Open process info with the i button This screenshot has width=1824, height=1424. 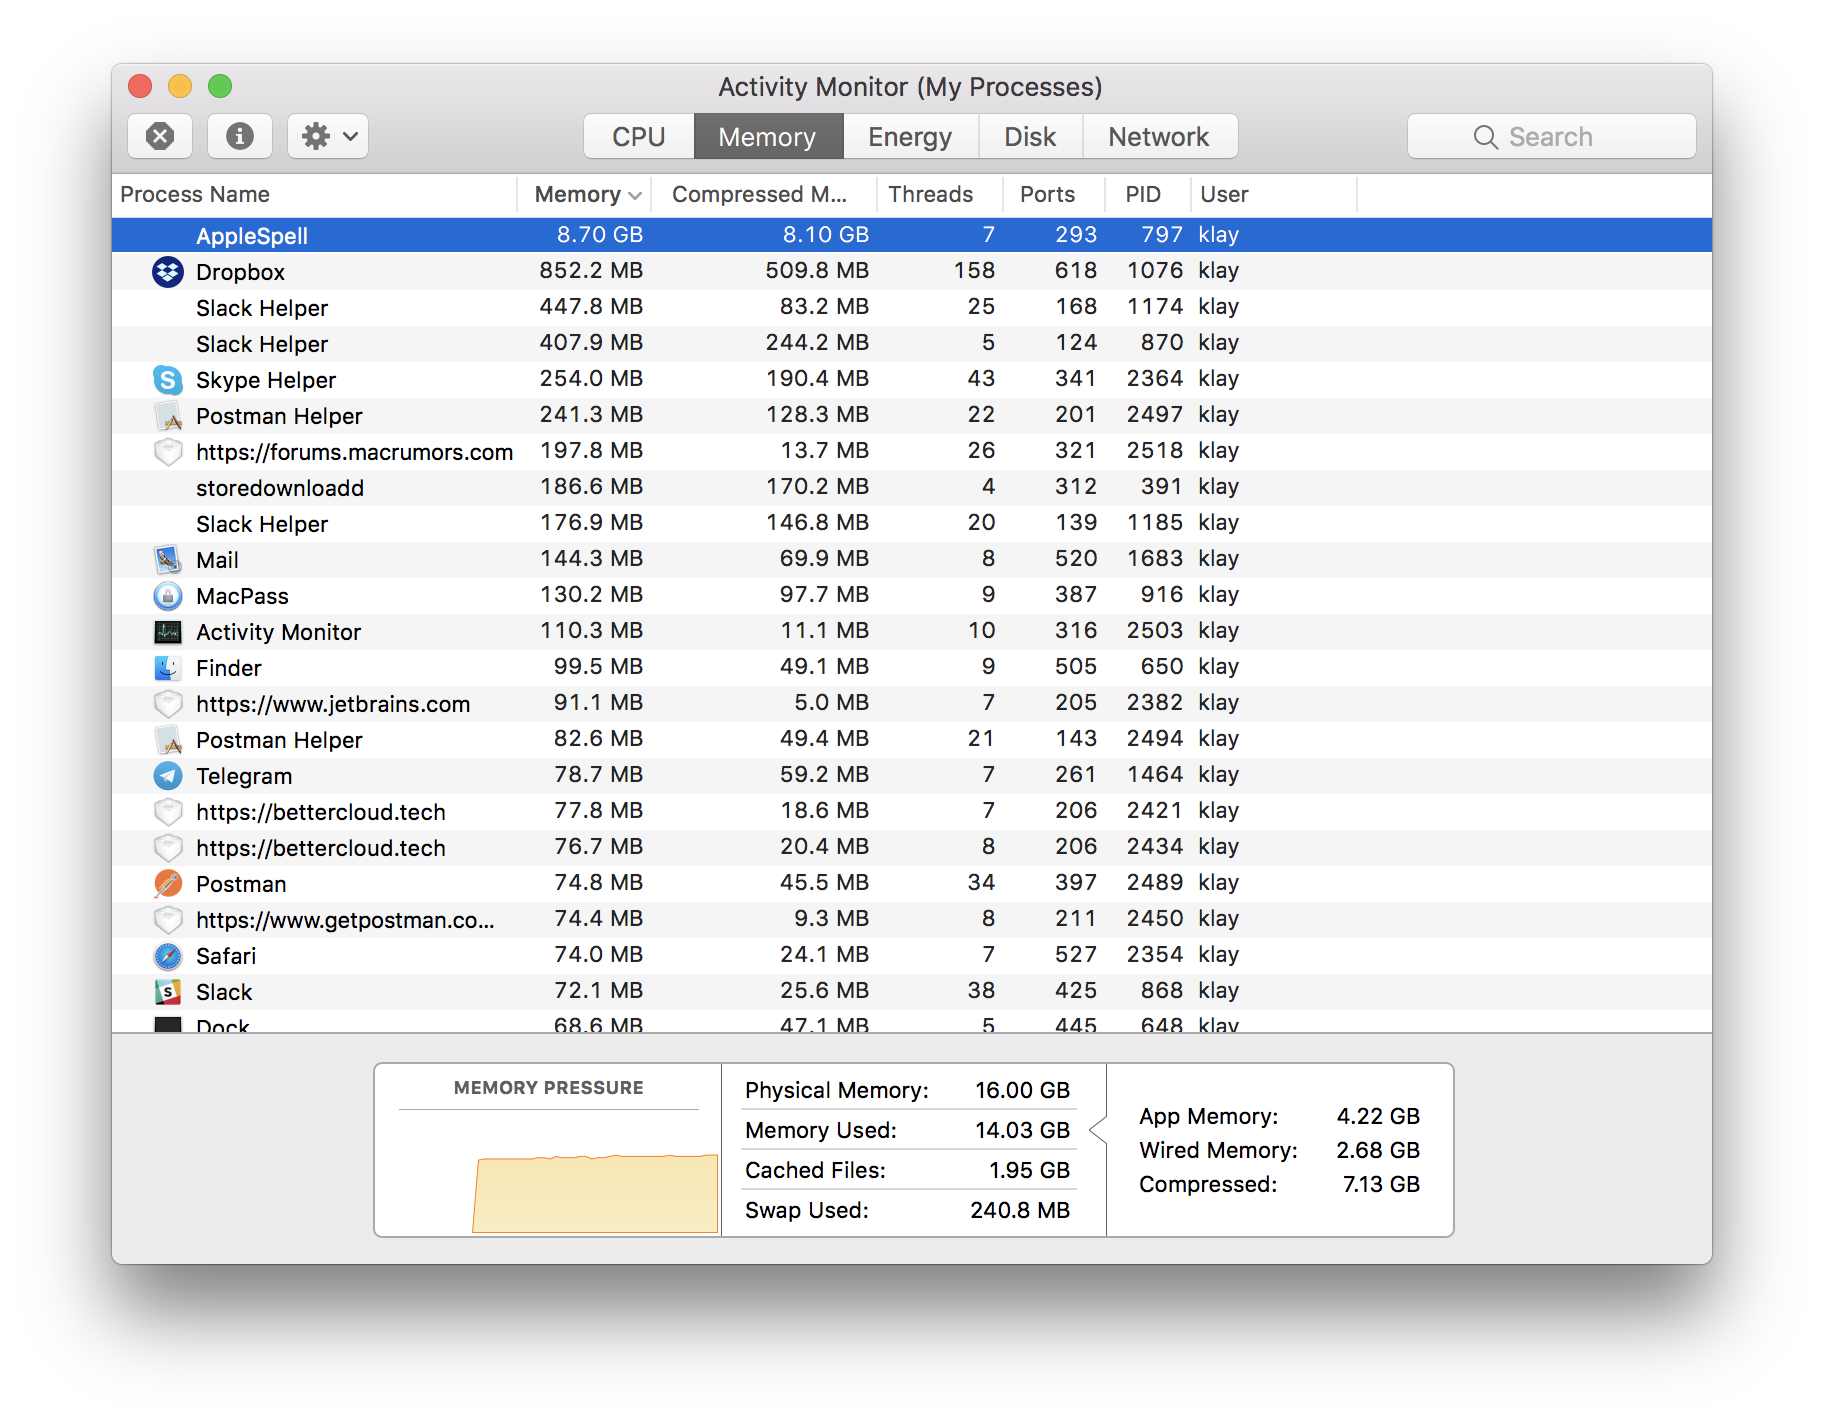coord(240,136)
